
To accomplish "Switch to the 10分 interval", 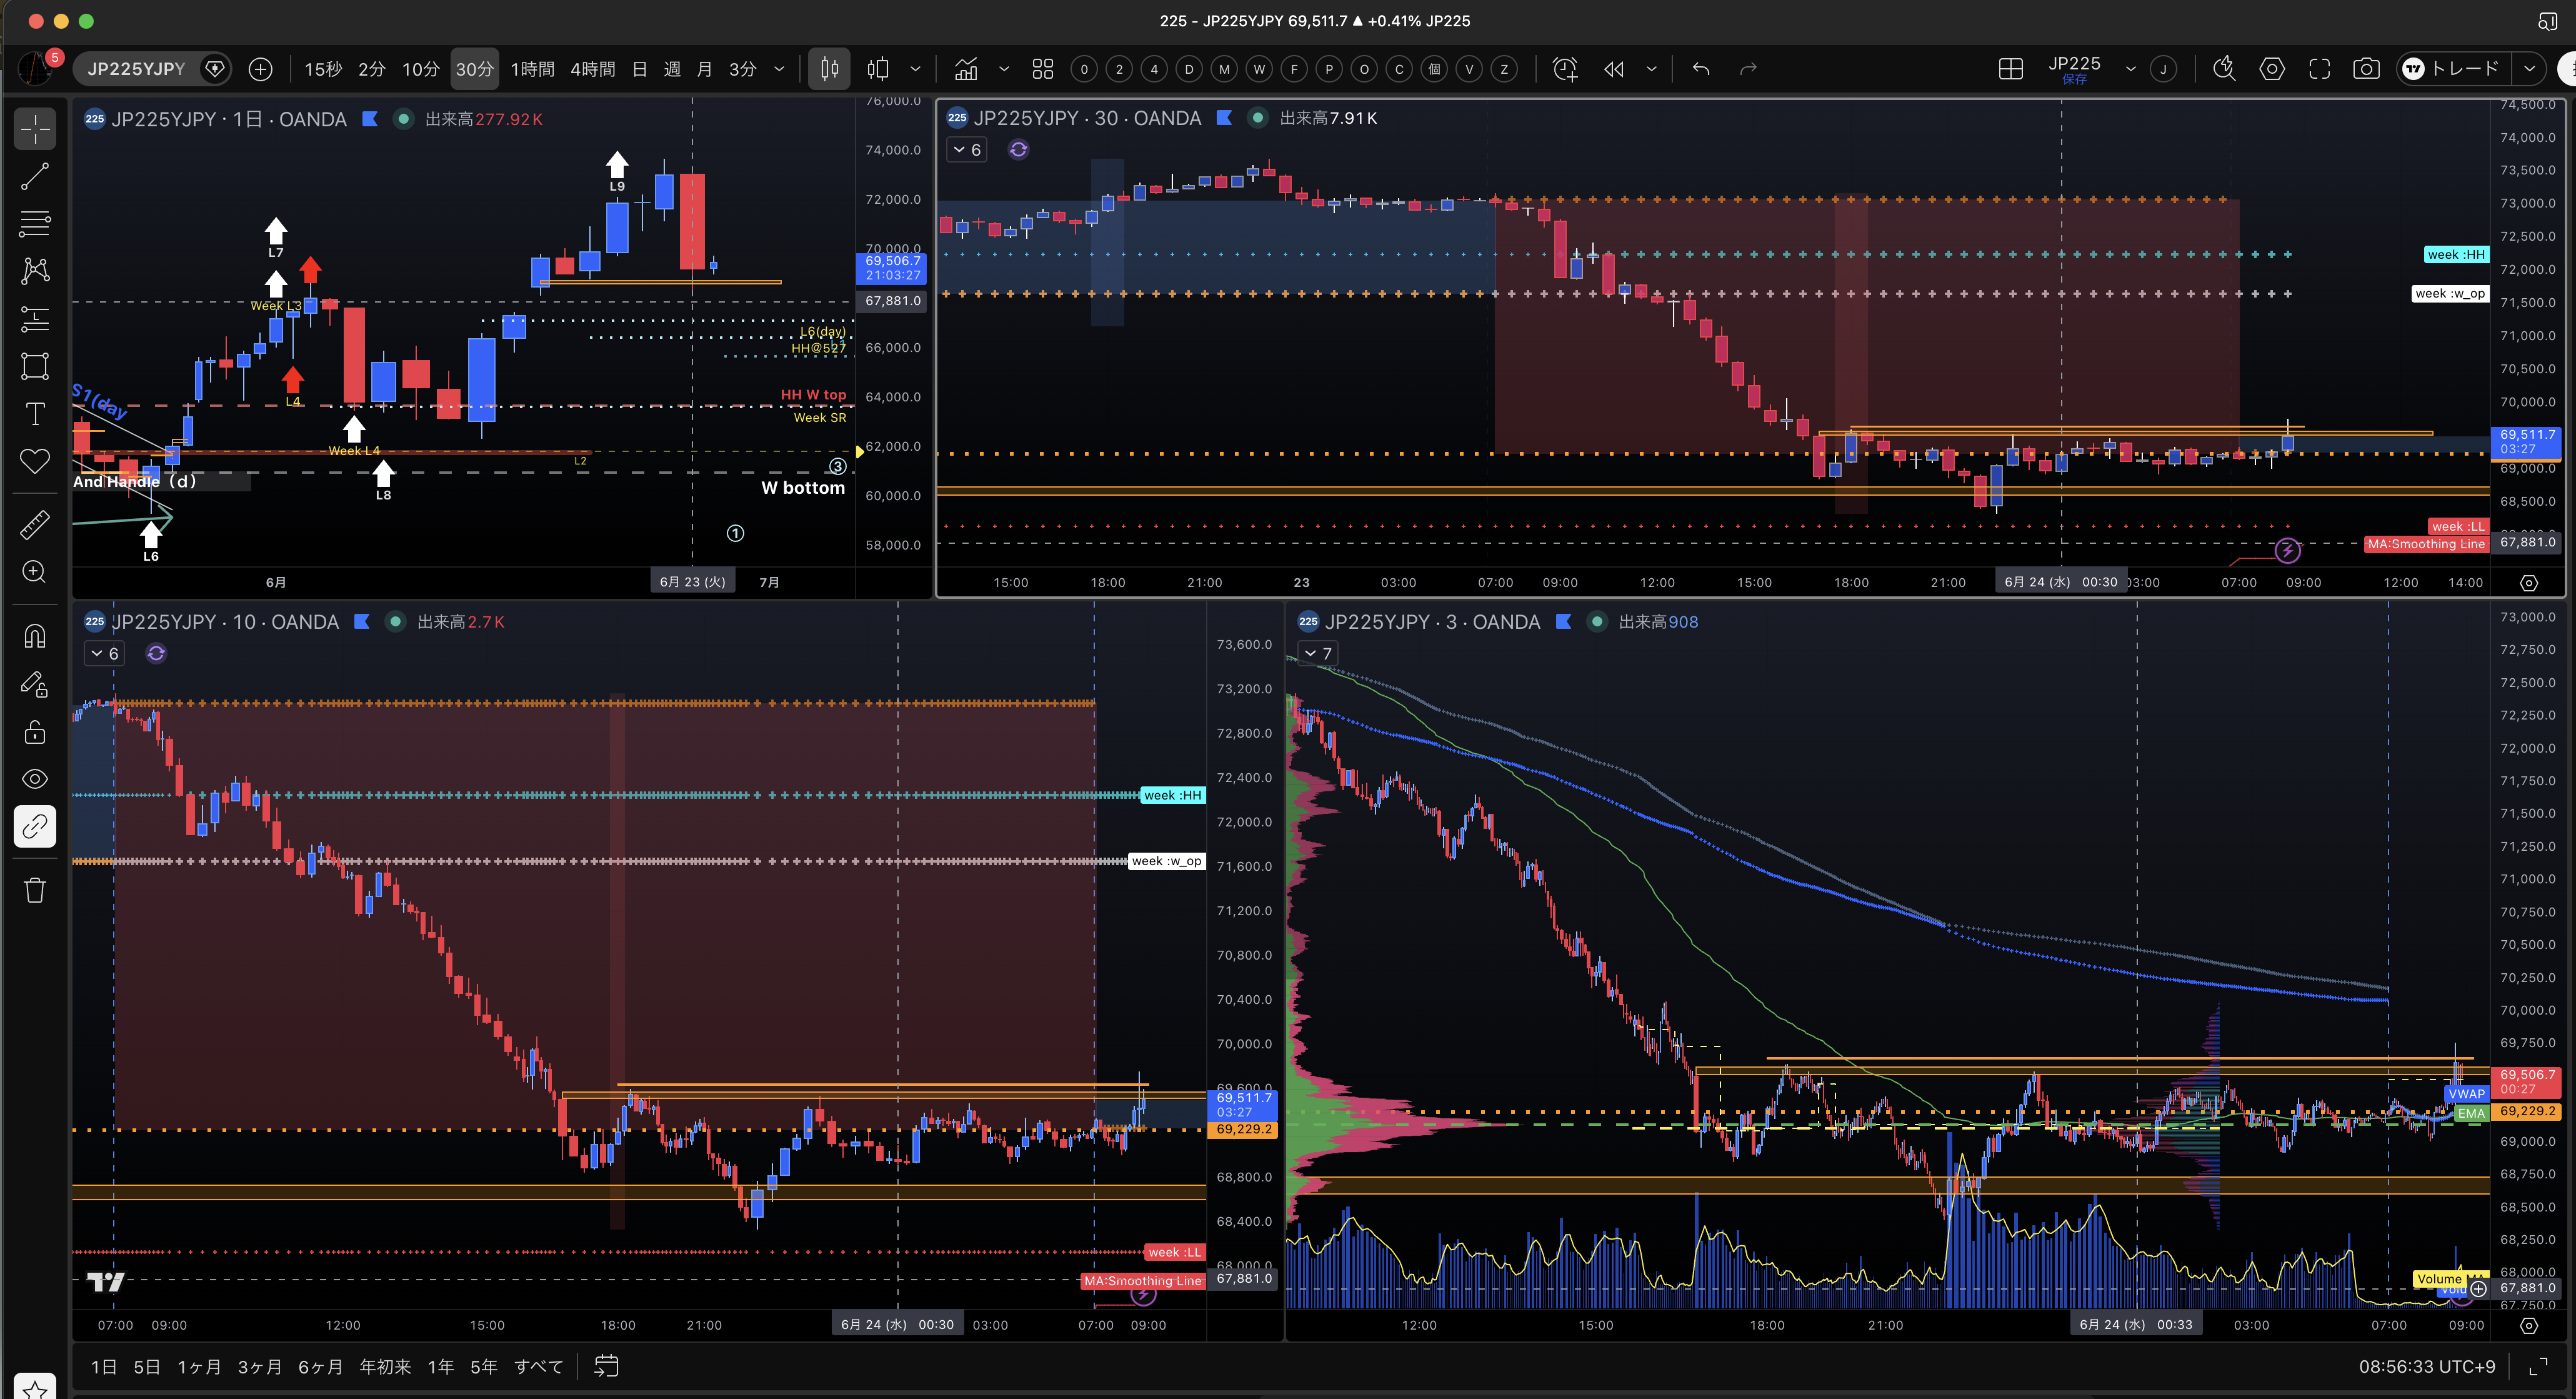I will (421, 69).
